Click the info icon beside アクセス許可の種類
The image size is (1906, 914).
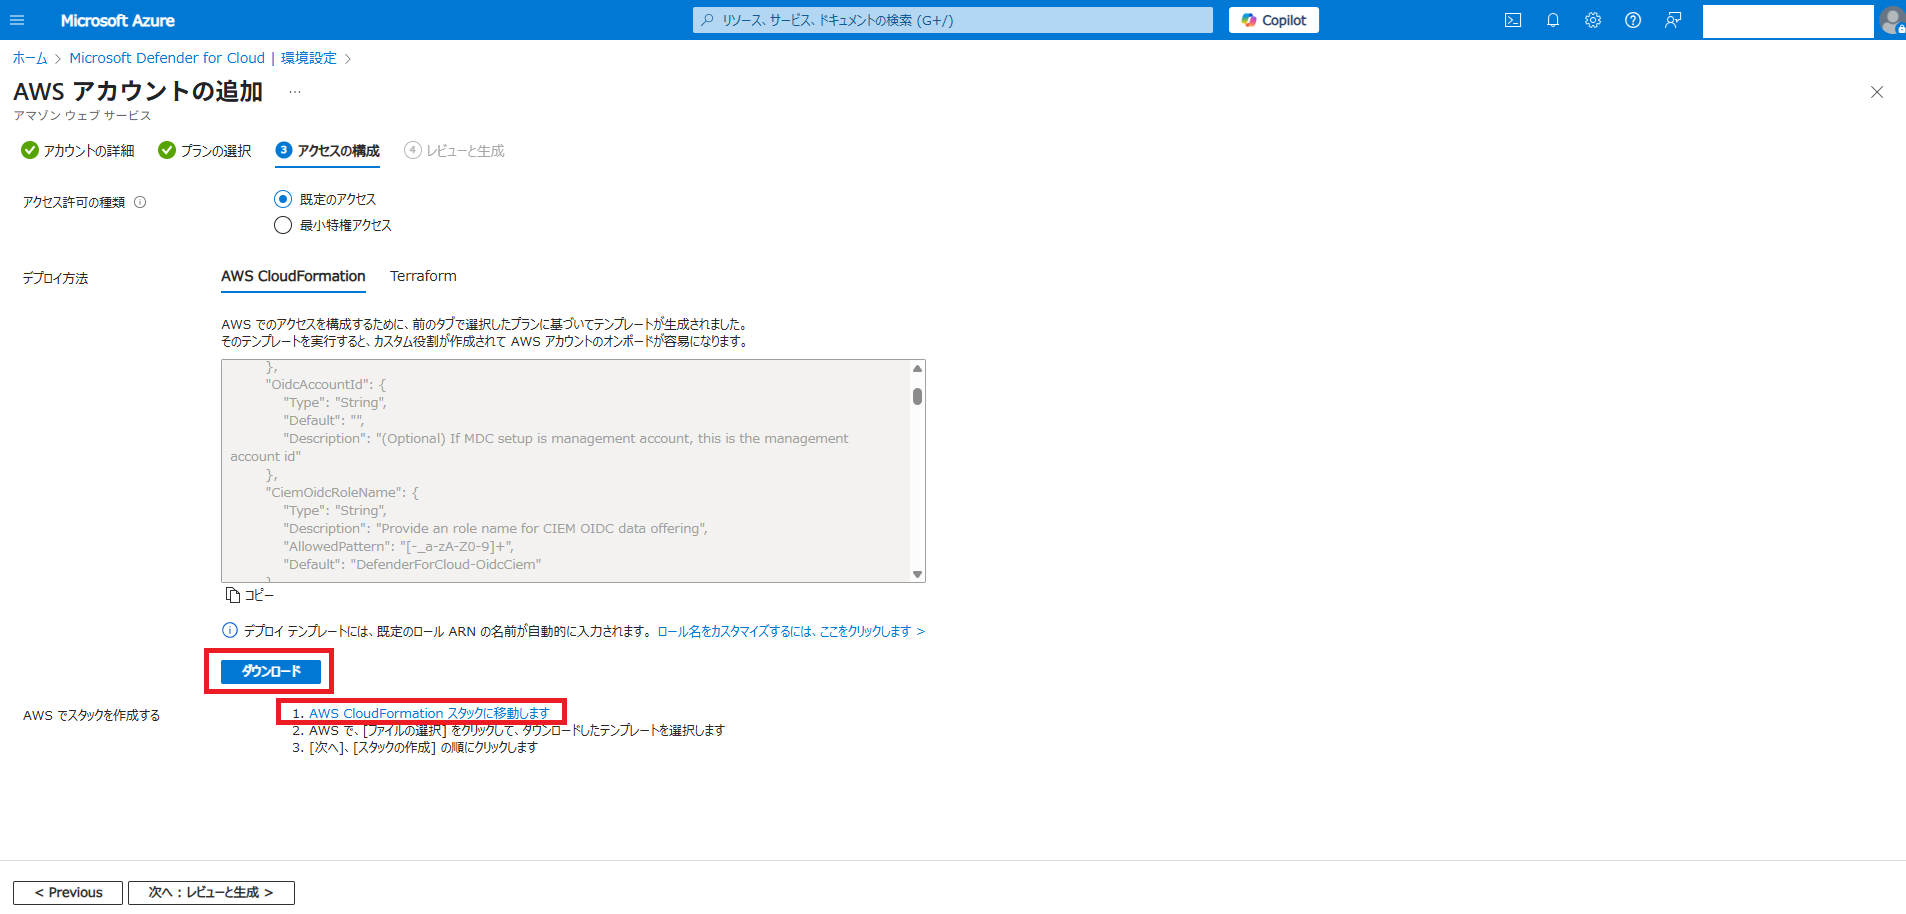(x=140, y=202)
